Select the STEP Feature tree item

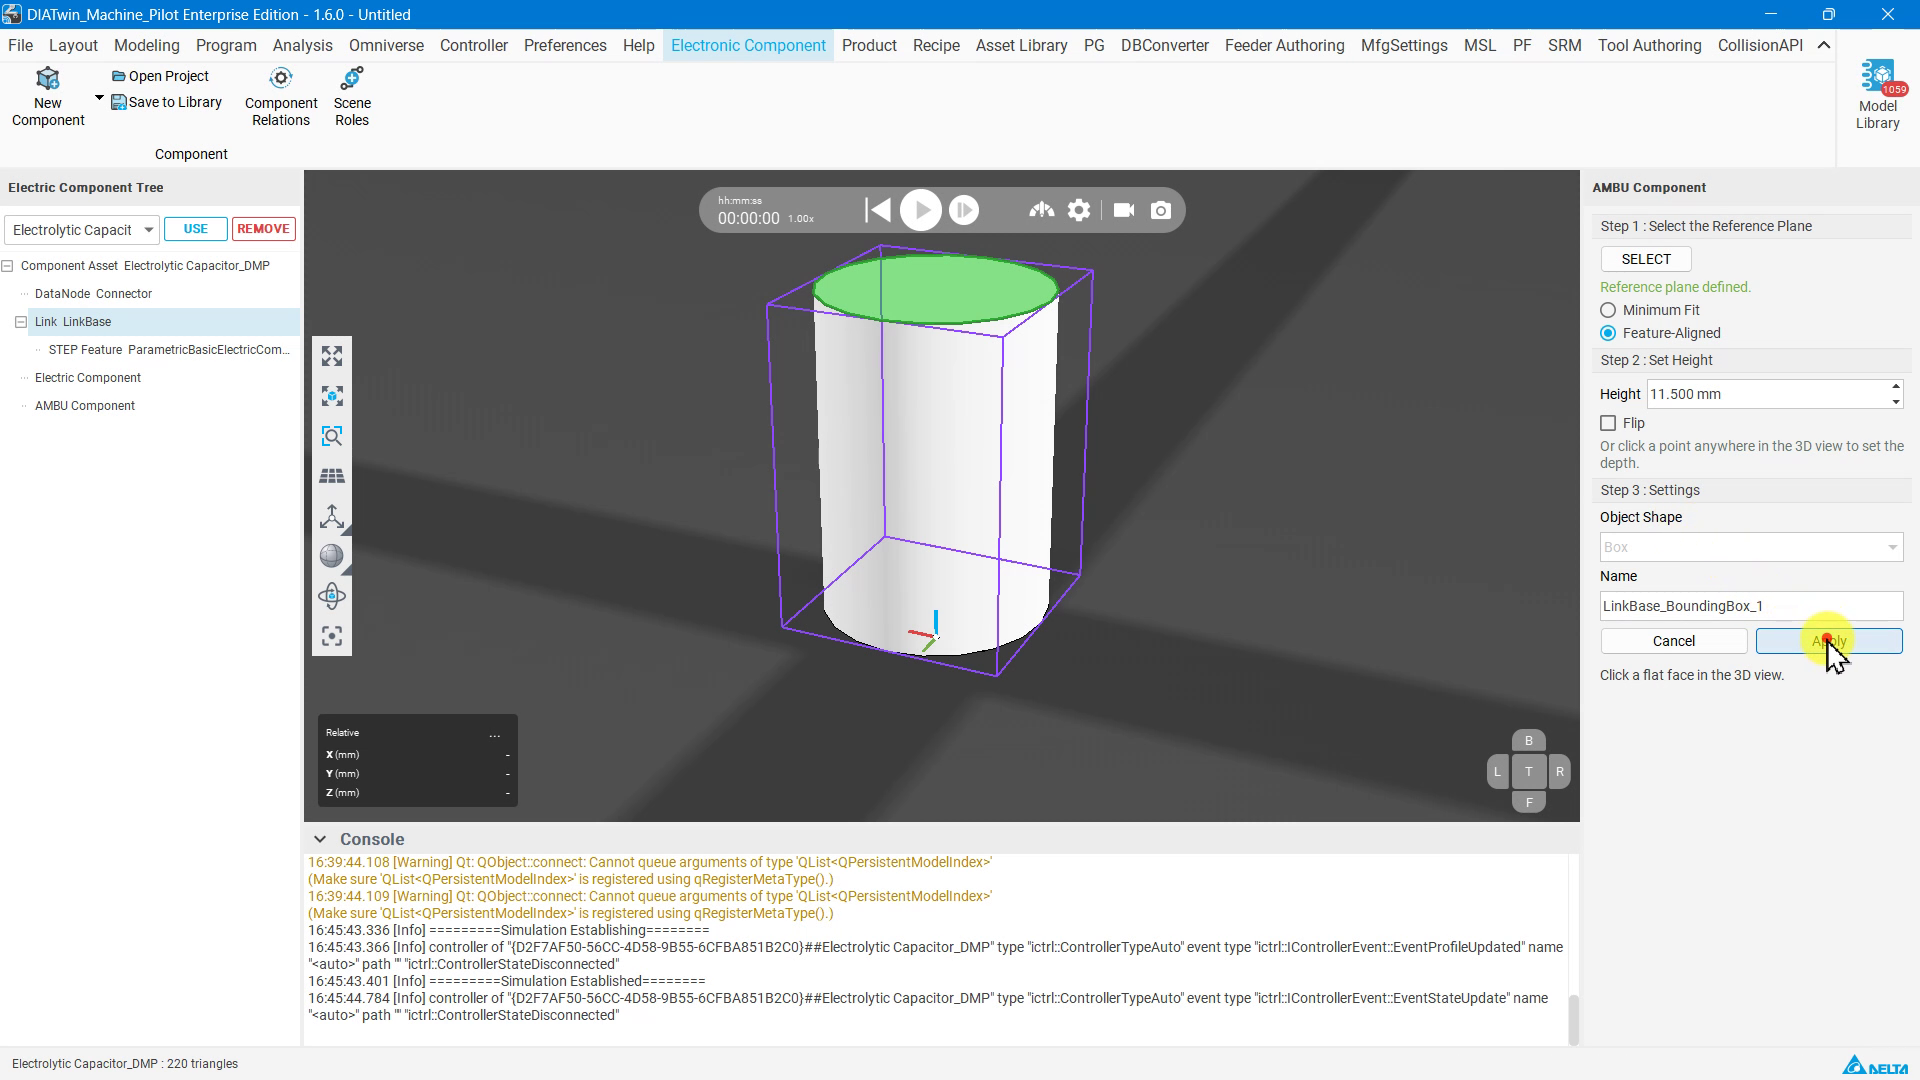(169, 350)
